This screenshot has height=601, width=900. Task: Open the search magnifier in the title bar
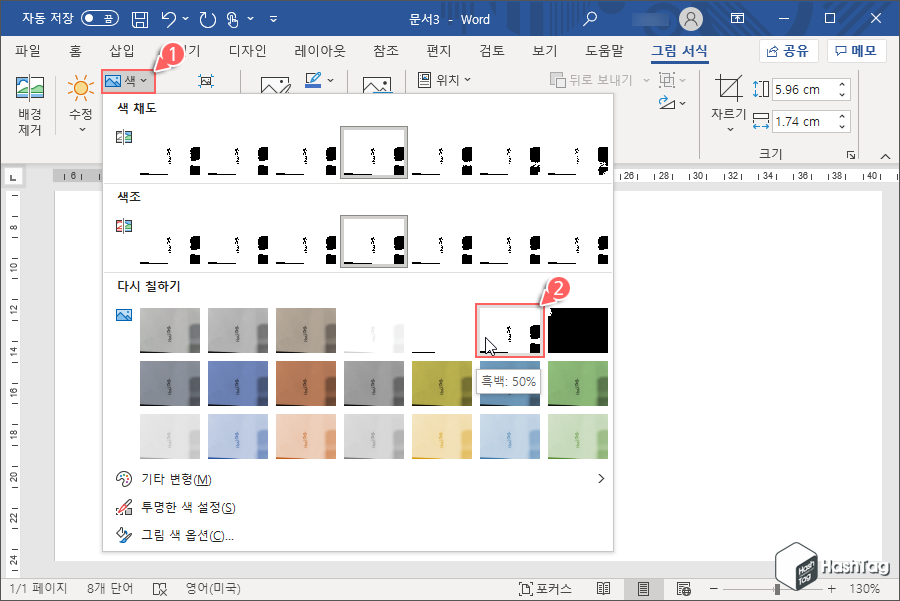point(589,19)
